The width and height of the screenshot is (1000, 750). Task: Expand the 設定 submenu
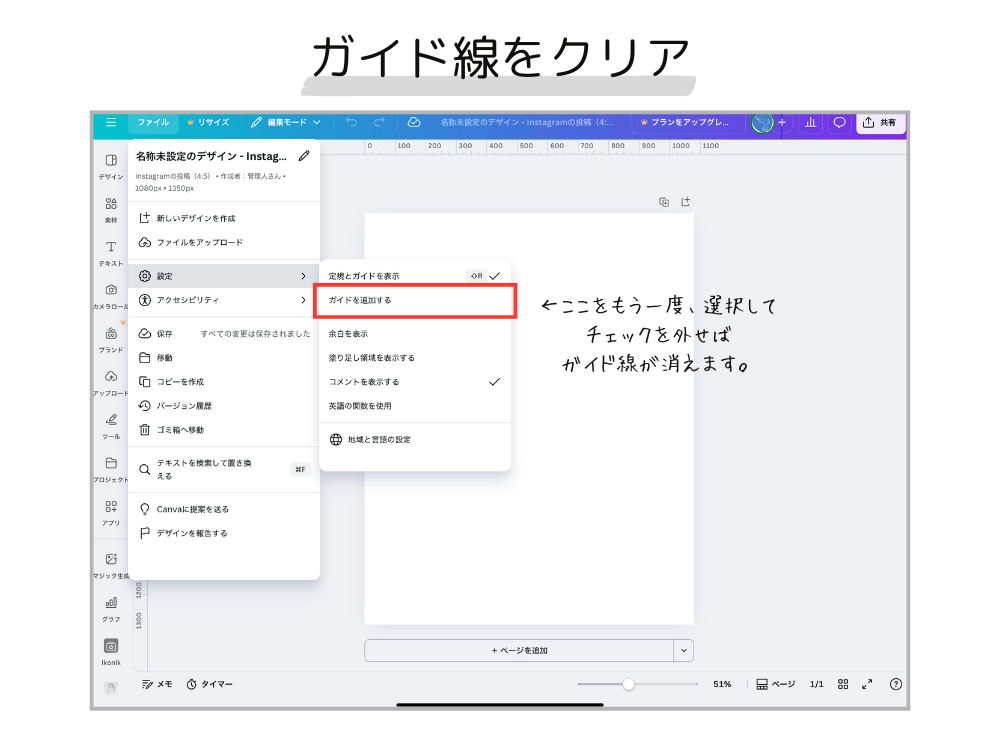pyautogui.click(x=224, y=276)
